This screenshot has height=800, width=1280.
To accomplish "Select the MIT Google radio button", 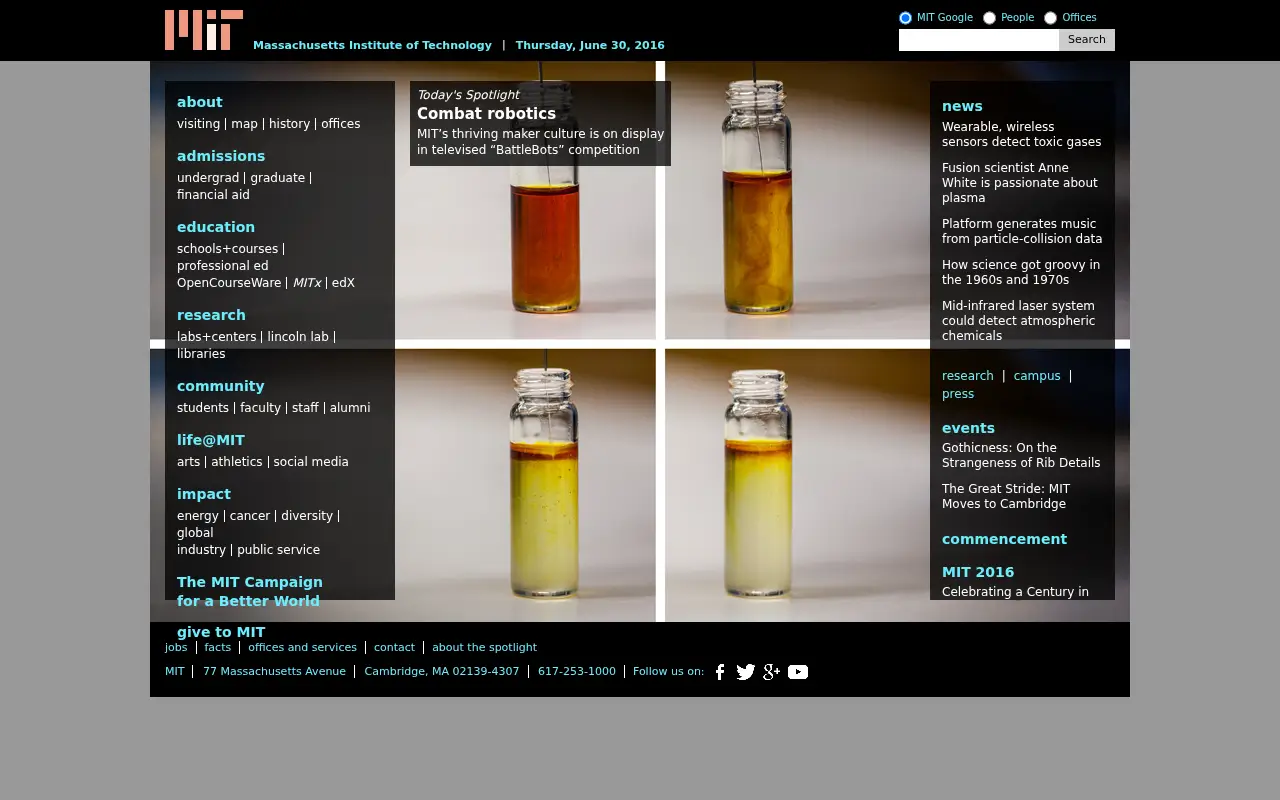I will (905, 18).
